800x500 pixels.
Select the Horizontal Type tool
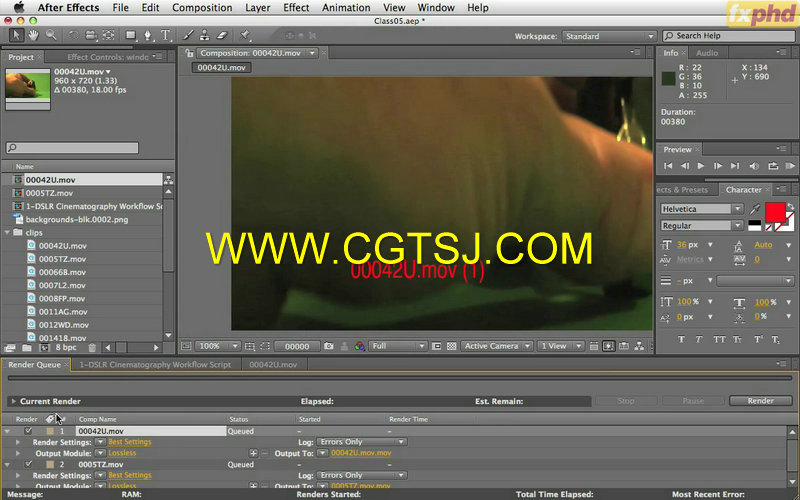click(165, 35)
